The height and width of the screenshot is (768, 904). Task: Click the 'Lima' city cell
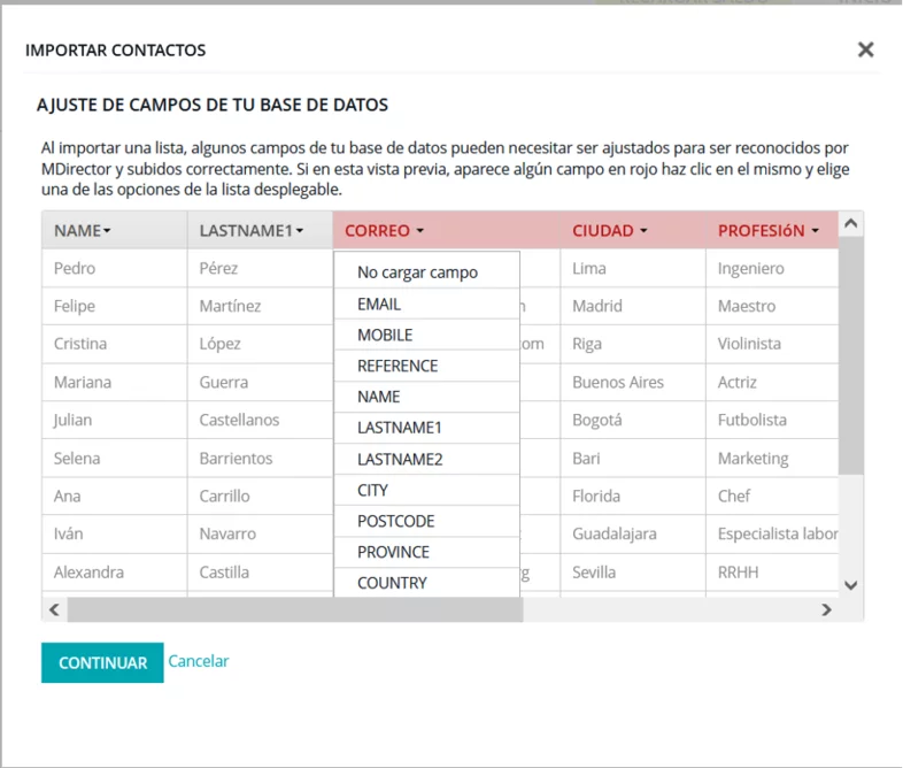[x=632, y=268]
